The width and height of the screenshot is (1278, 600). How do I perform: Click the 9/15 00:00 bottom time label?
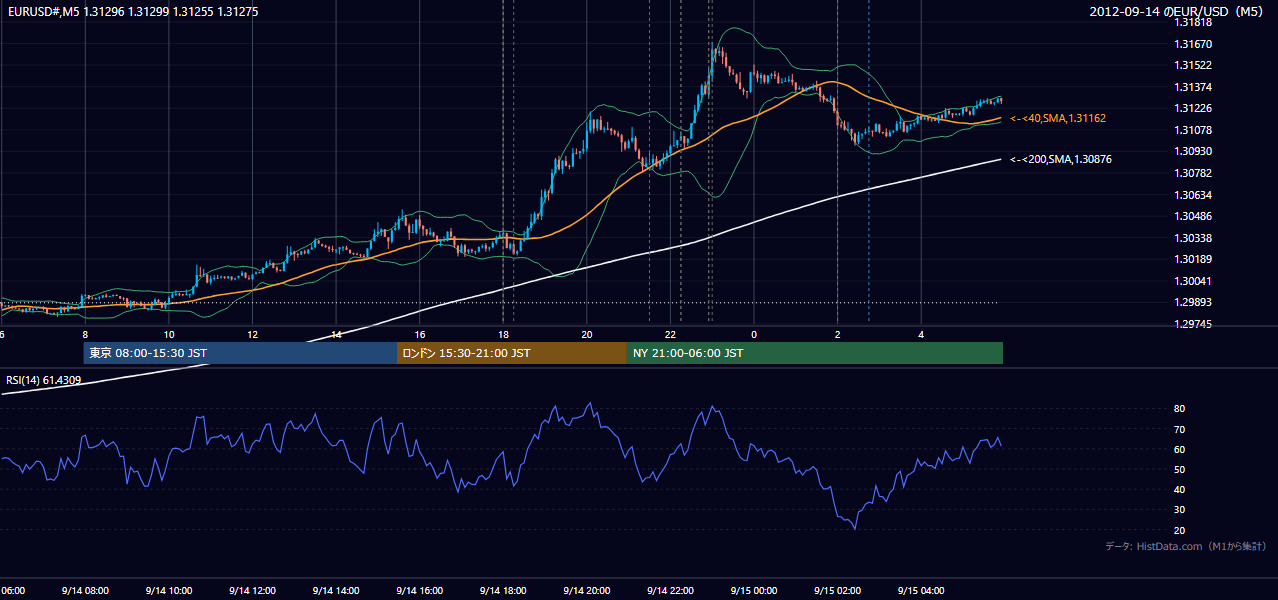point(753,591)
